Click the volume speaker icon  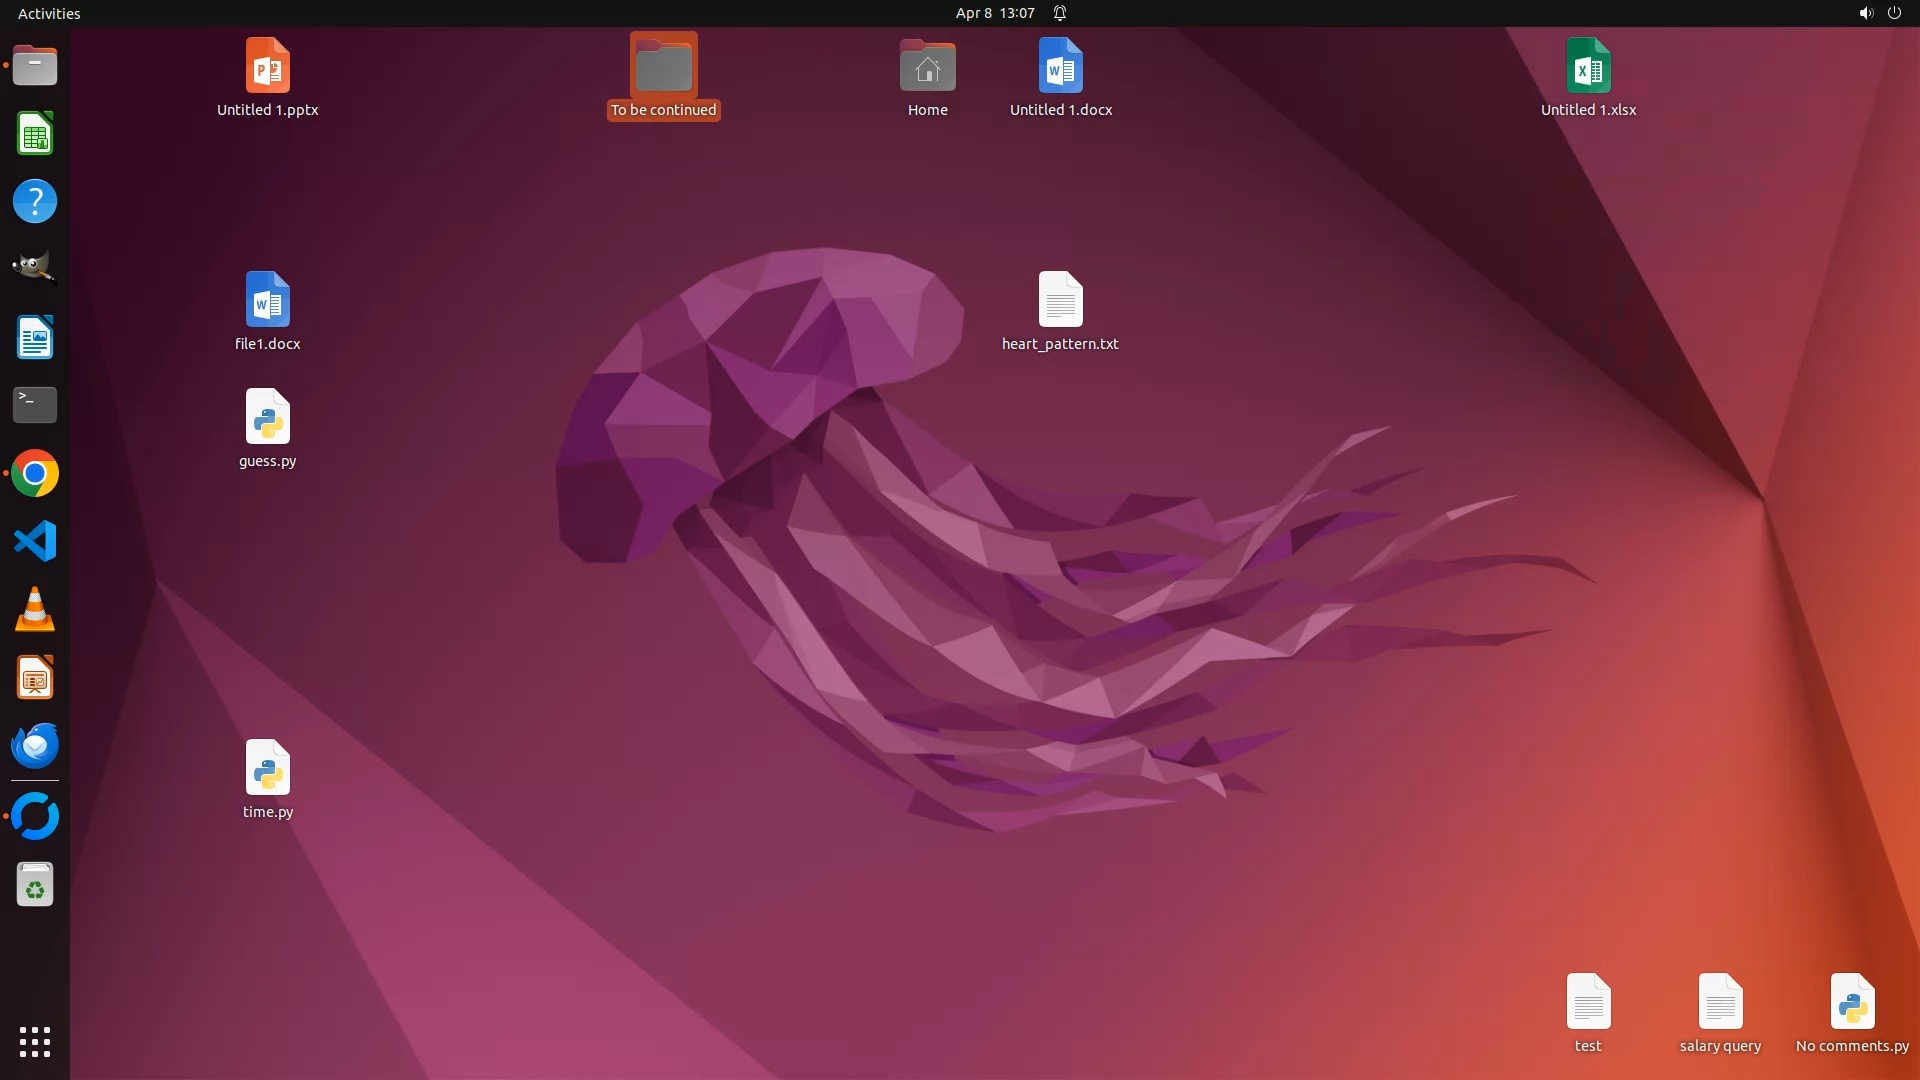point(1865,13)
